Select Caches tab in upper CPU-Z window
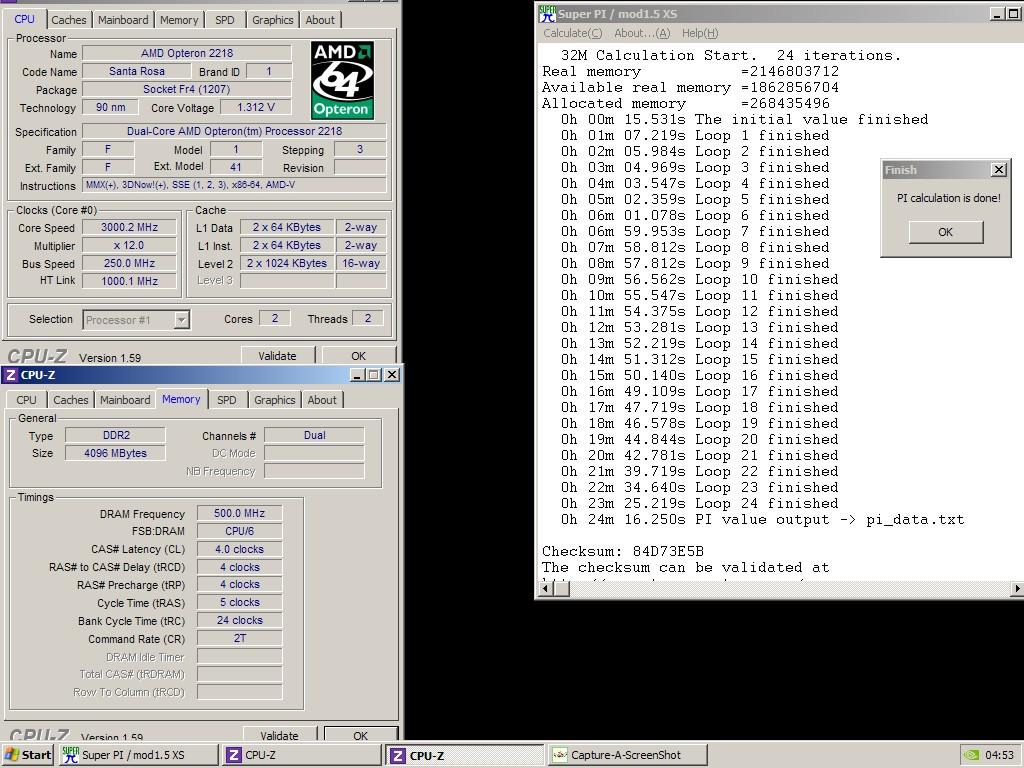This screenshot has width=1024, height=768. (x=69, y=20)
